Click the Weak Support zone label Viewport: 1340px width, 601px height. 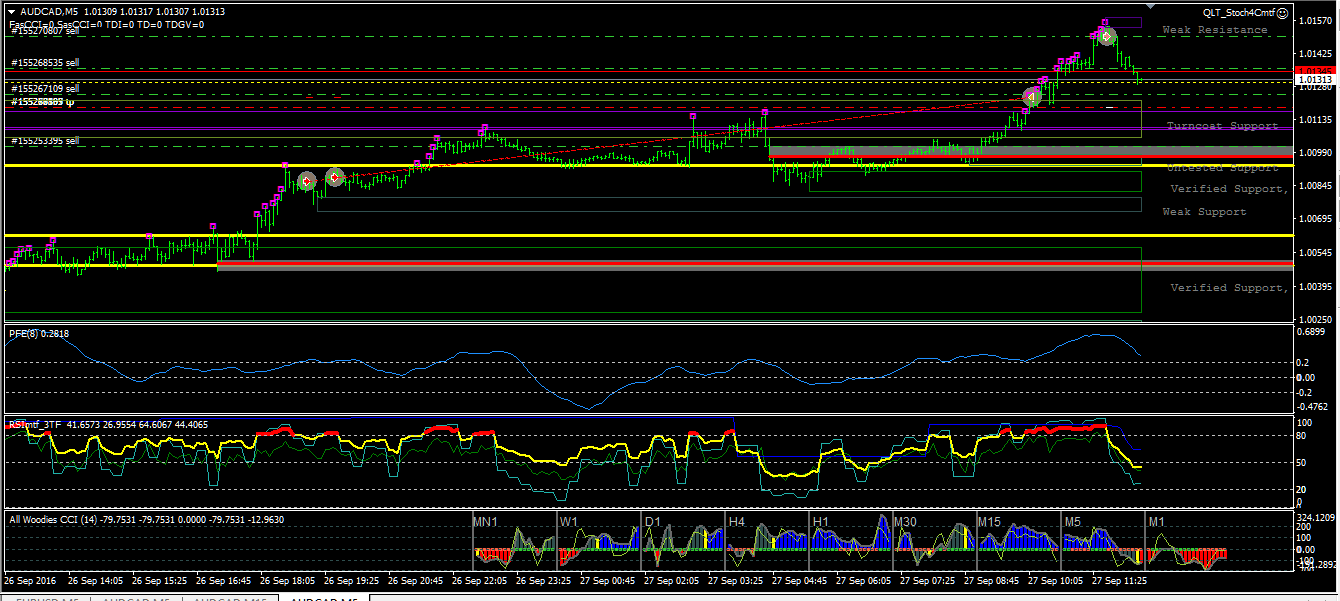[1204, 212]
